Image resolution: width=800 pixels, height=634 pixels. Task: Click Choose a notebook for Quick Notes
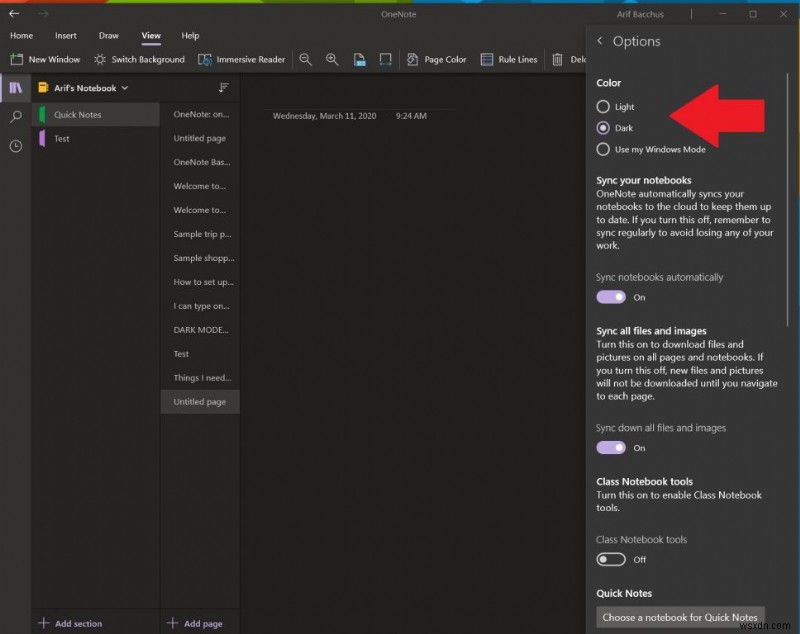coord(680,616)
